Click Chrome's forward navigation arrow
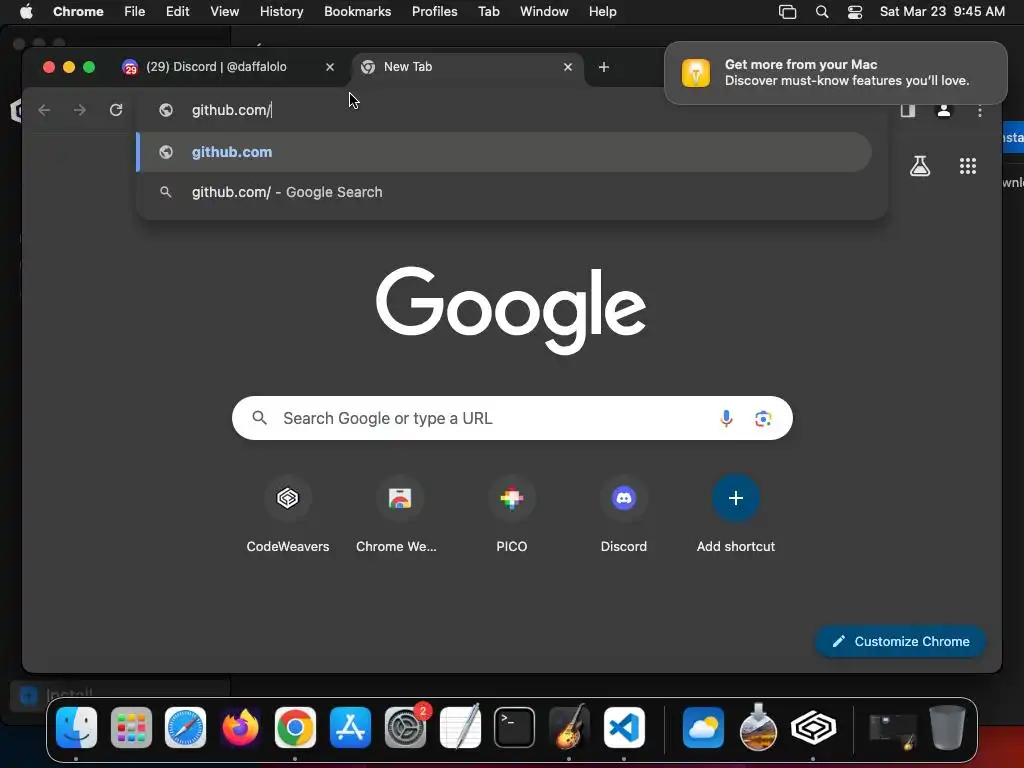1024x768 pixels. click(80, 110)
